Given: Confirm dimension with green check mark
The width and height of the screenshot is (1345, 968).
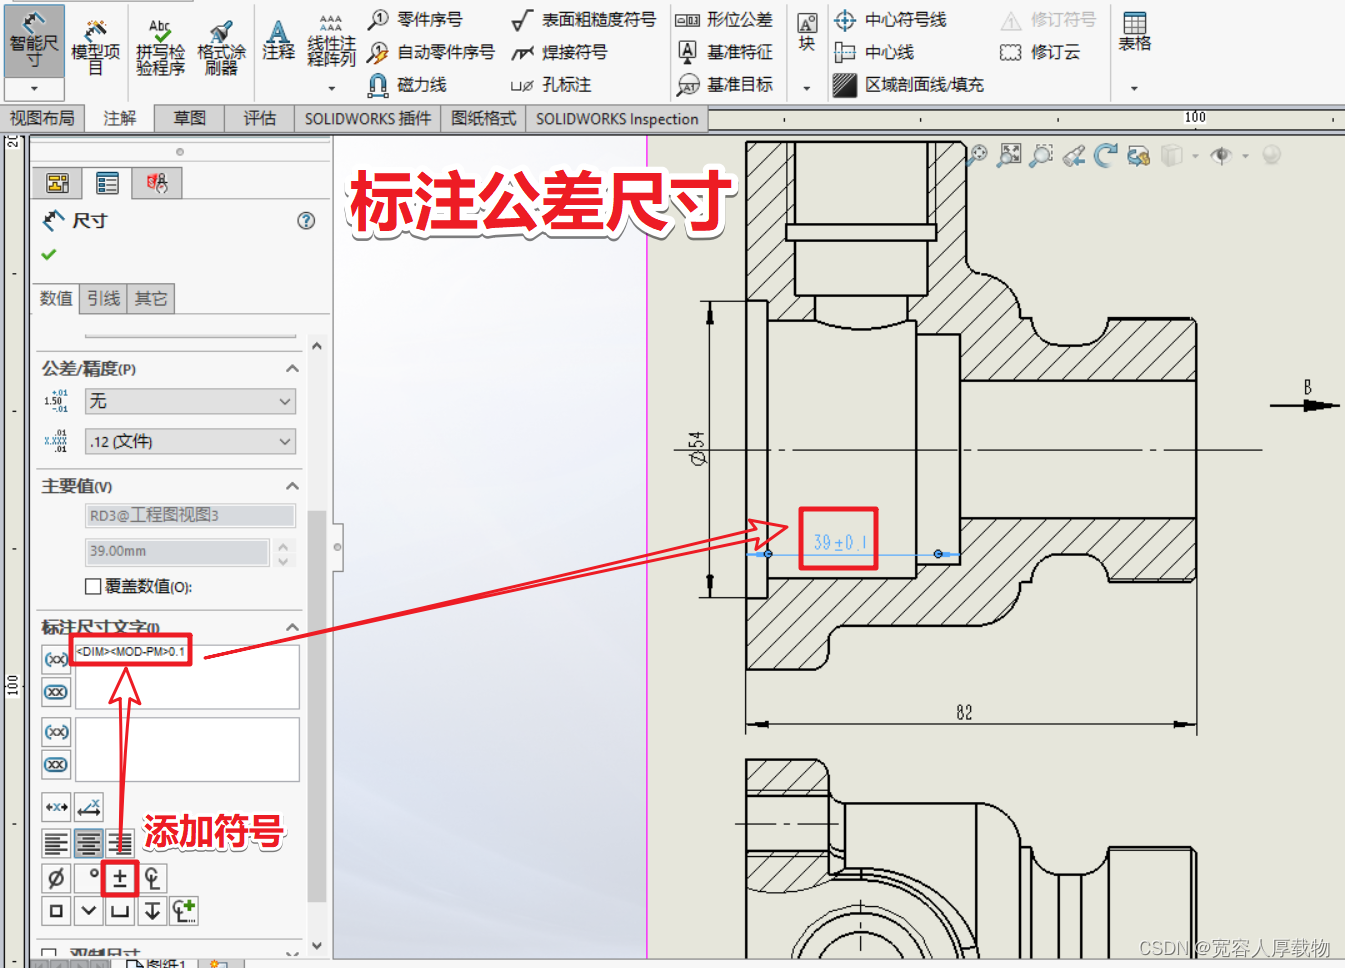Looking at the screenshot, I should coord(48,254).
